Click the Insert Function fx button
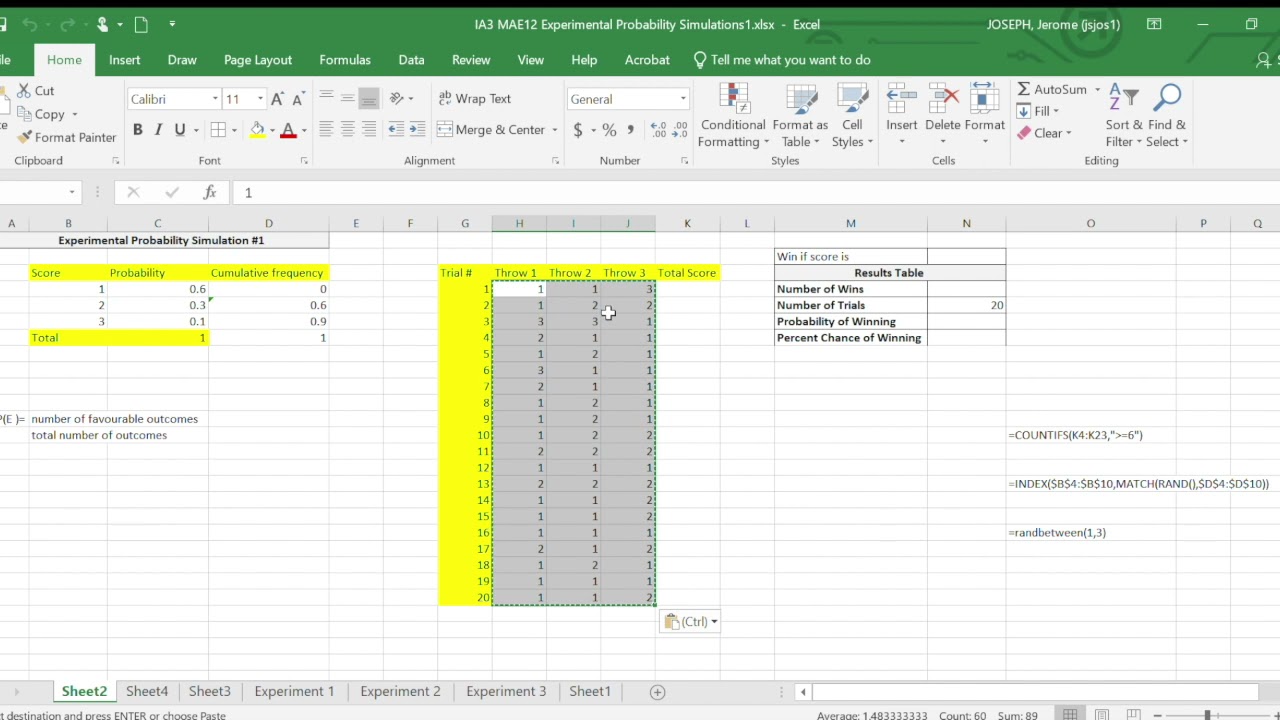The width and height of the screenshot is (1280, 720). [x=210, y=192]
